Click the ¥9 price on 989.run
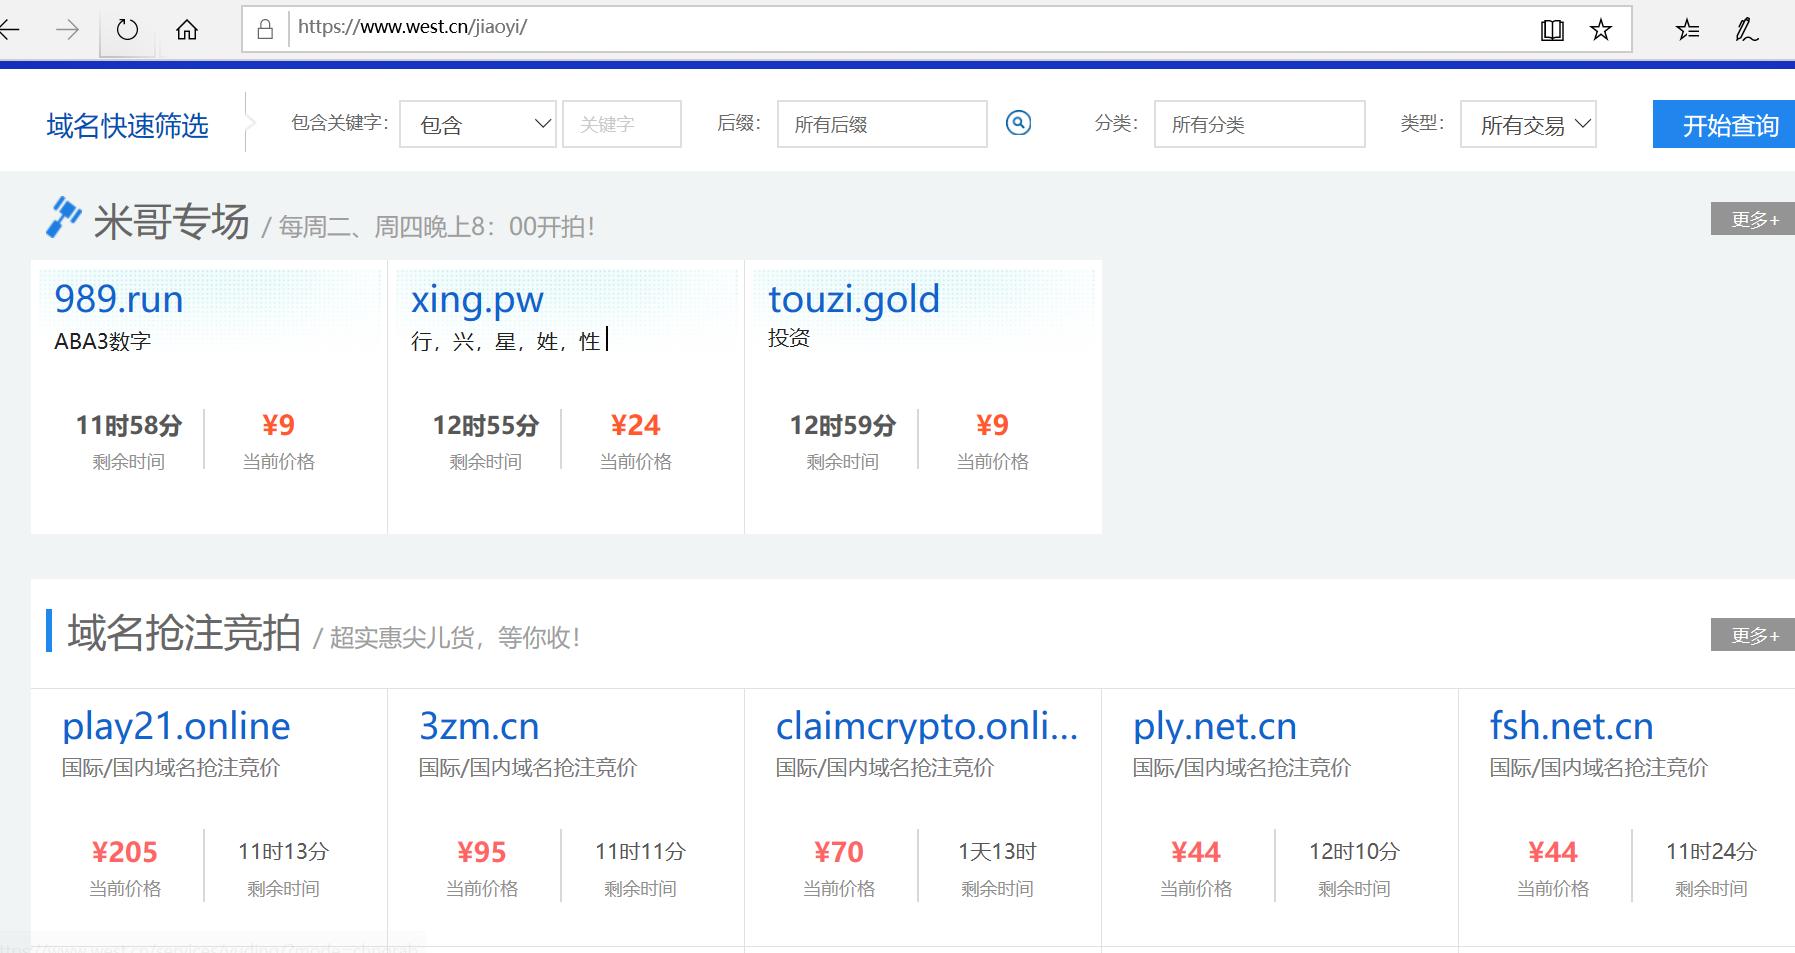This screenshot has width=1795, height=953. pyautogui.click(x=278, y=425)
